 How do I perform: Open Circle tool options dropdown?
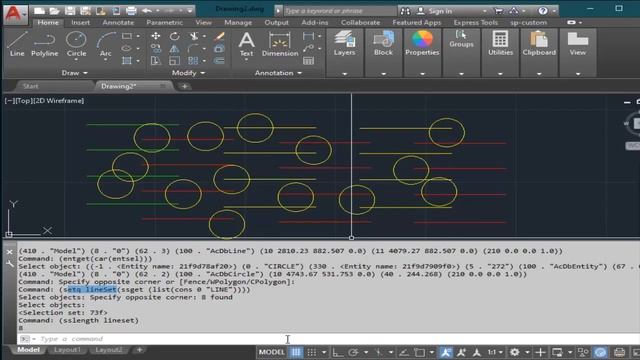pos(76,60)
